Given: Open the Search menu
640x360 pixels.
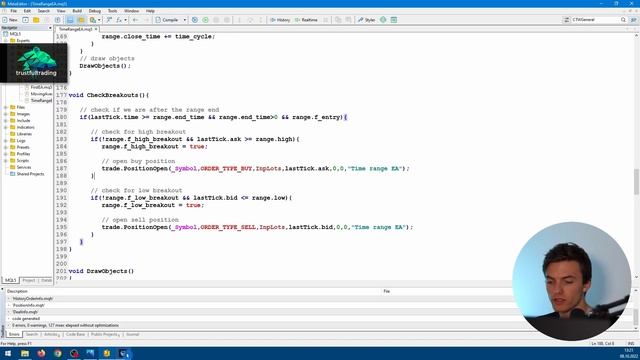Looking at the screenshot, I should [x=44, y=11].
